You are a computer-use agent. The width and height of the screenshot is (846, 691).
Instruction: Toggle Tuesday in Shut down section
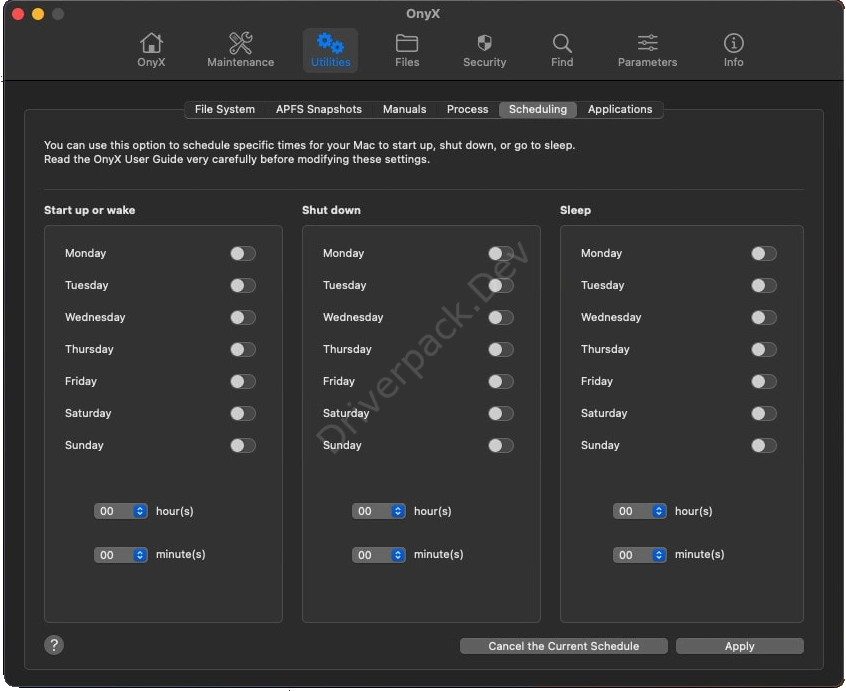501,285
